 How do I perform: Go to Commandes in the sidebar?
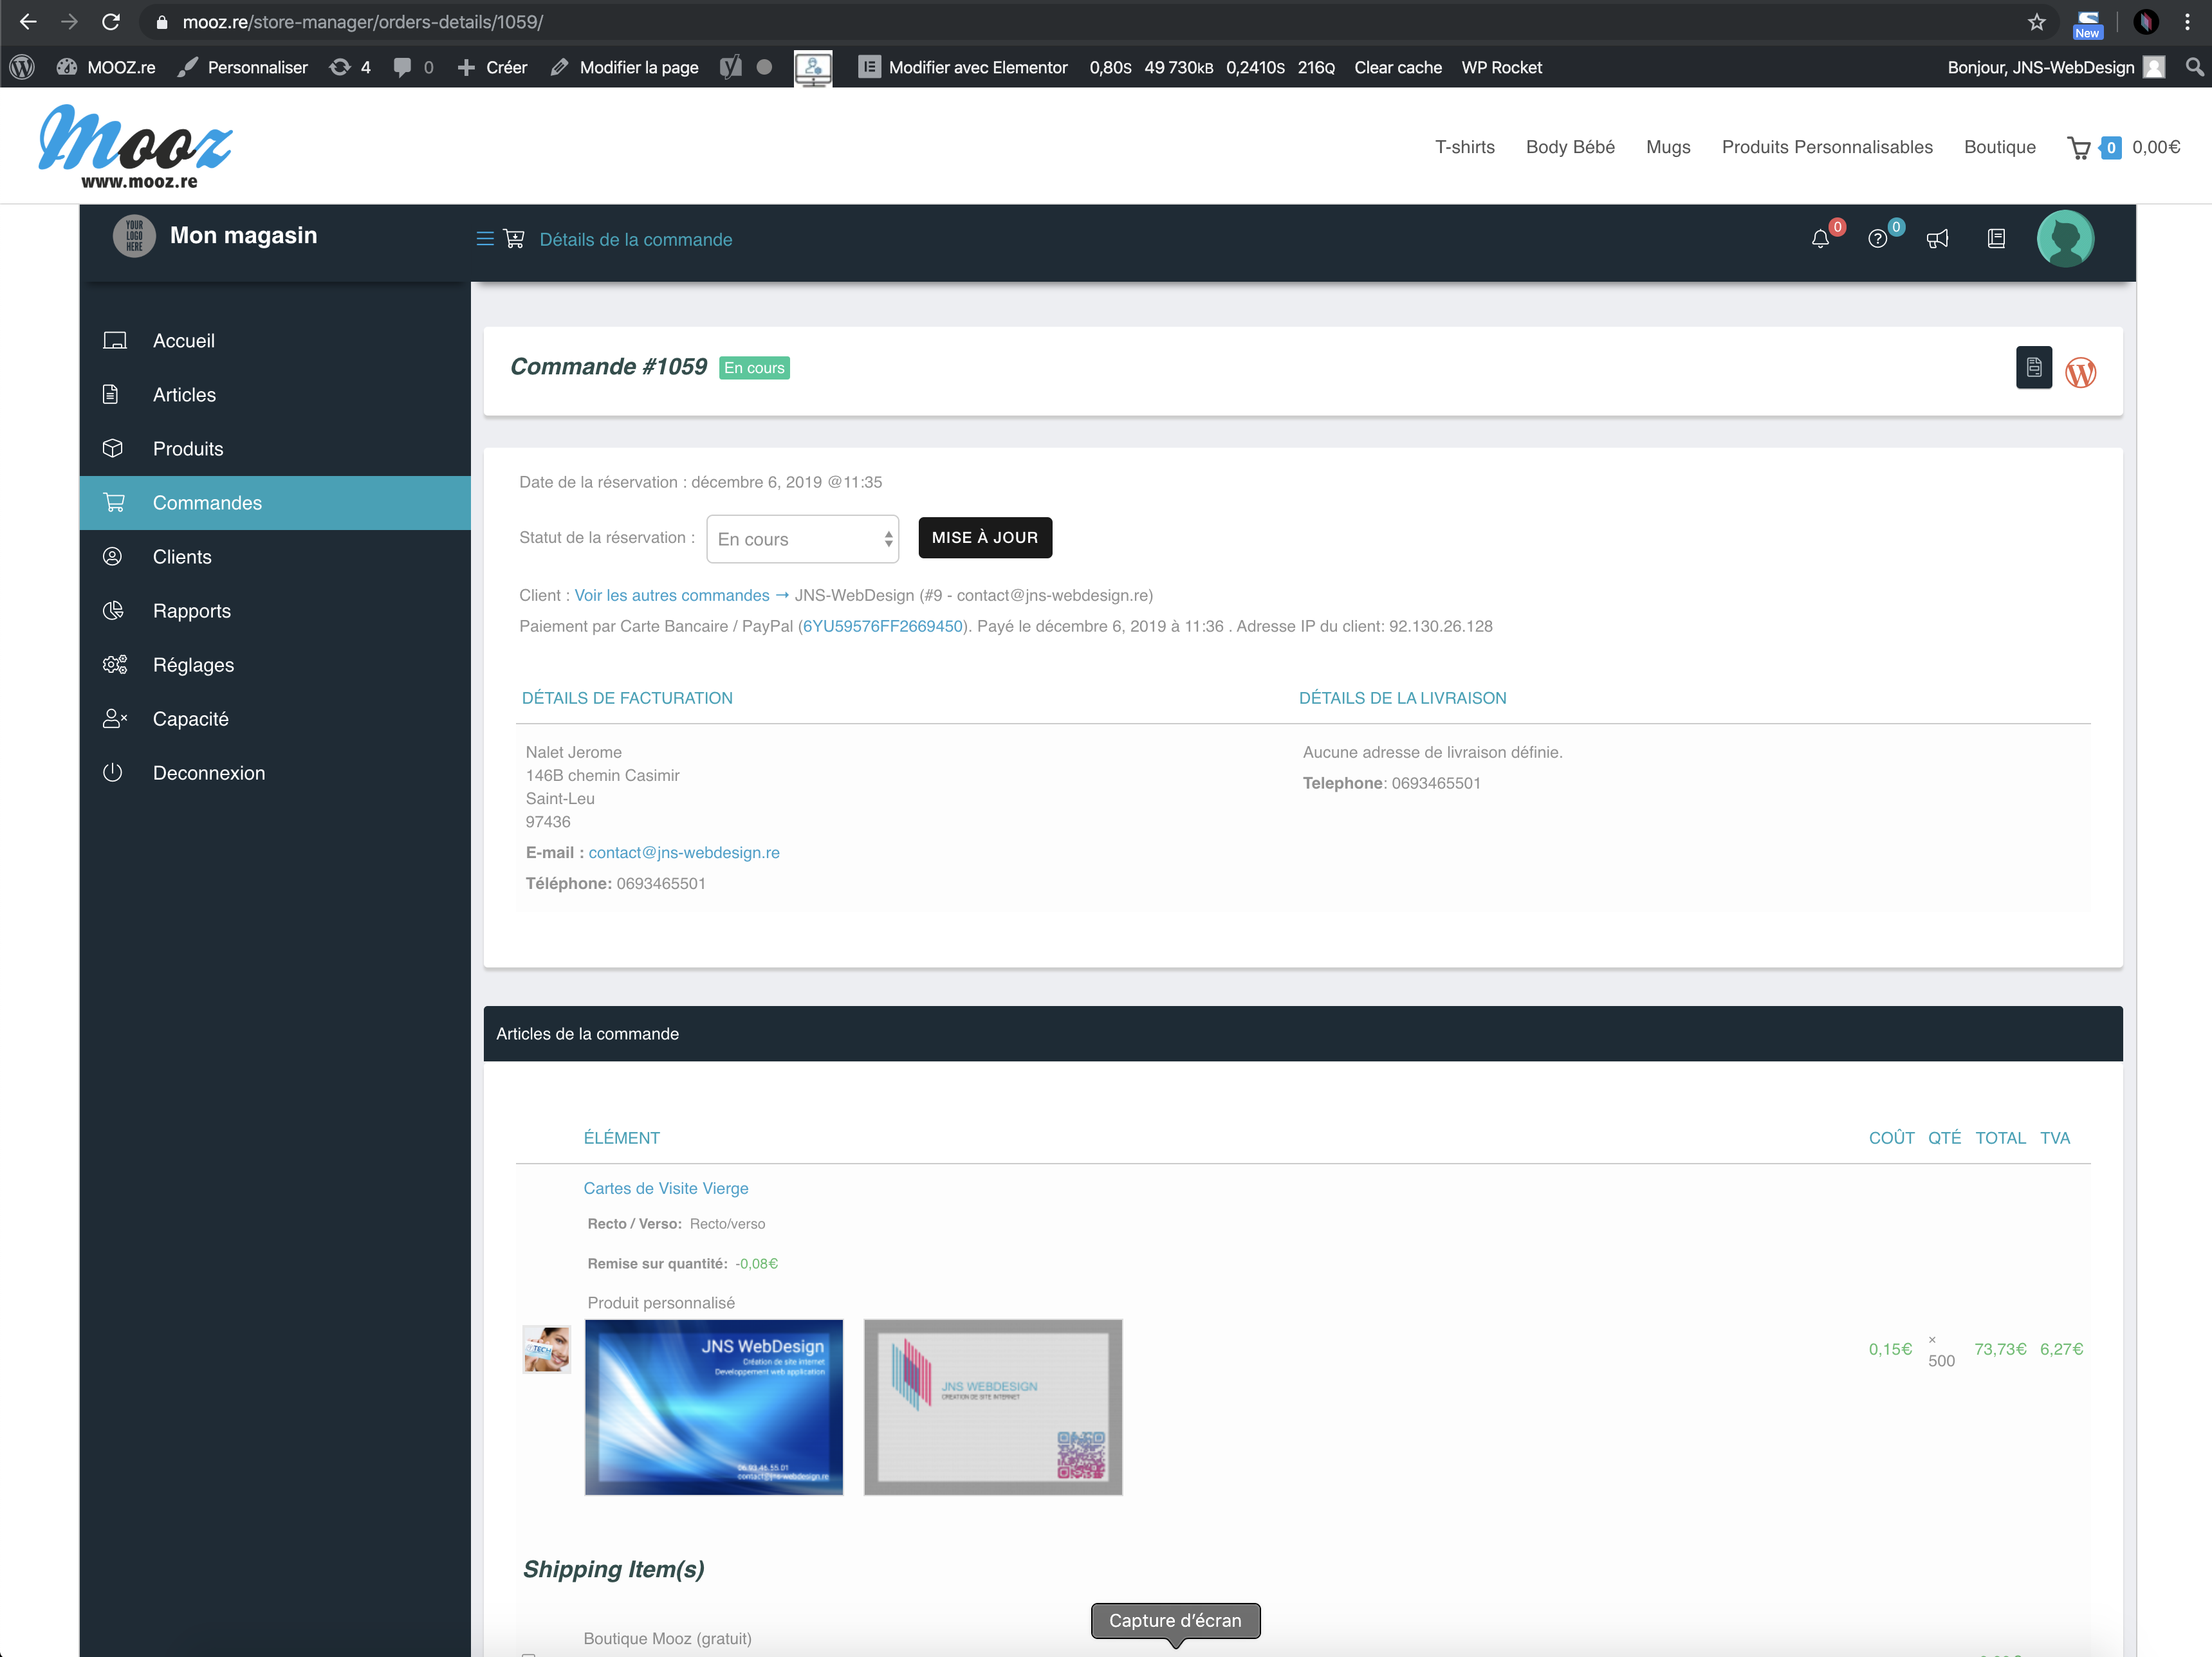click(207, 503)
